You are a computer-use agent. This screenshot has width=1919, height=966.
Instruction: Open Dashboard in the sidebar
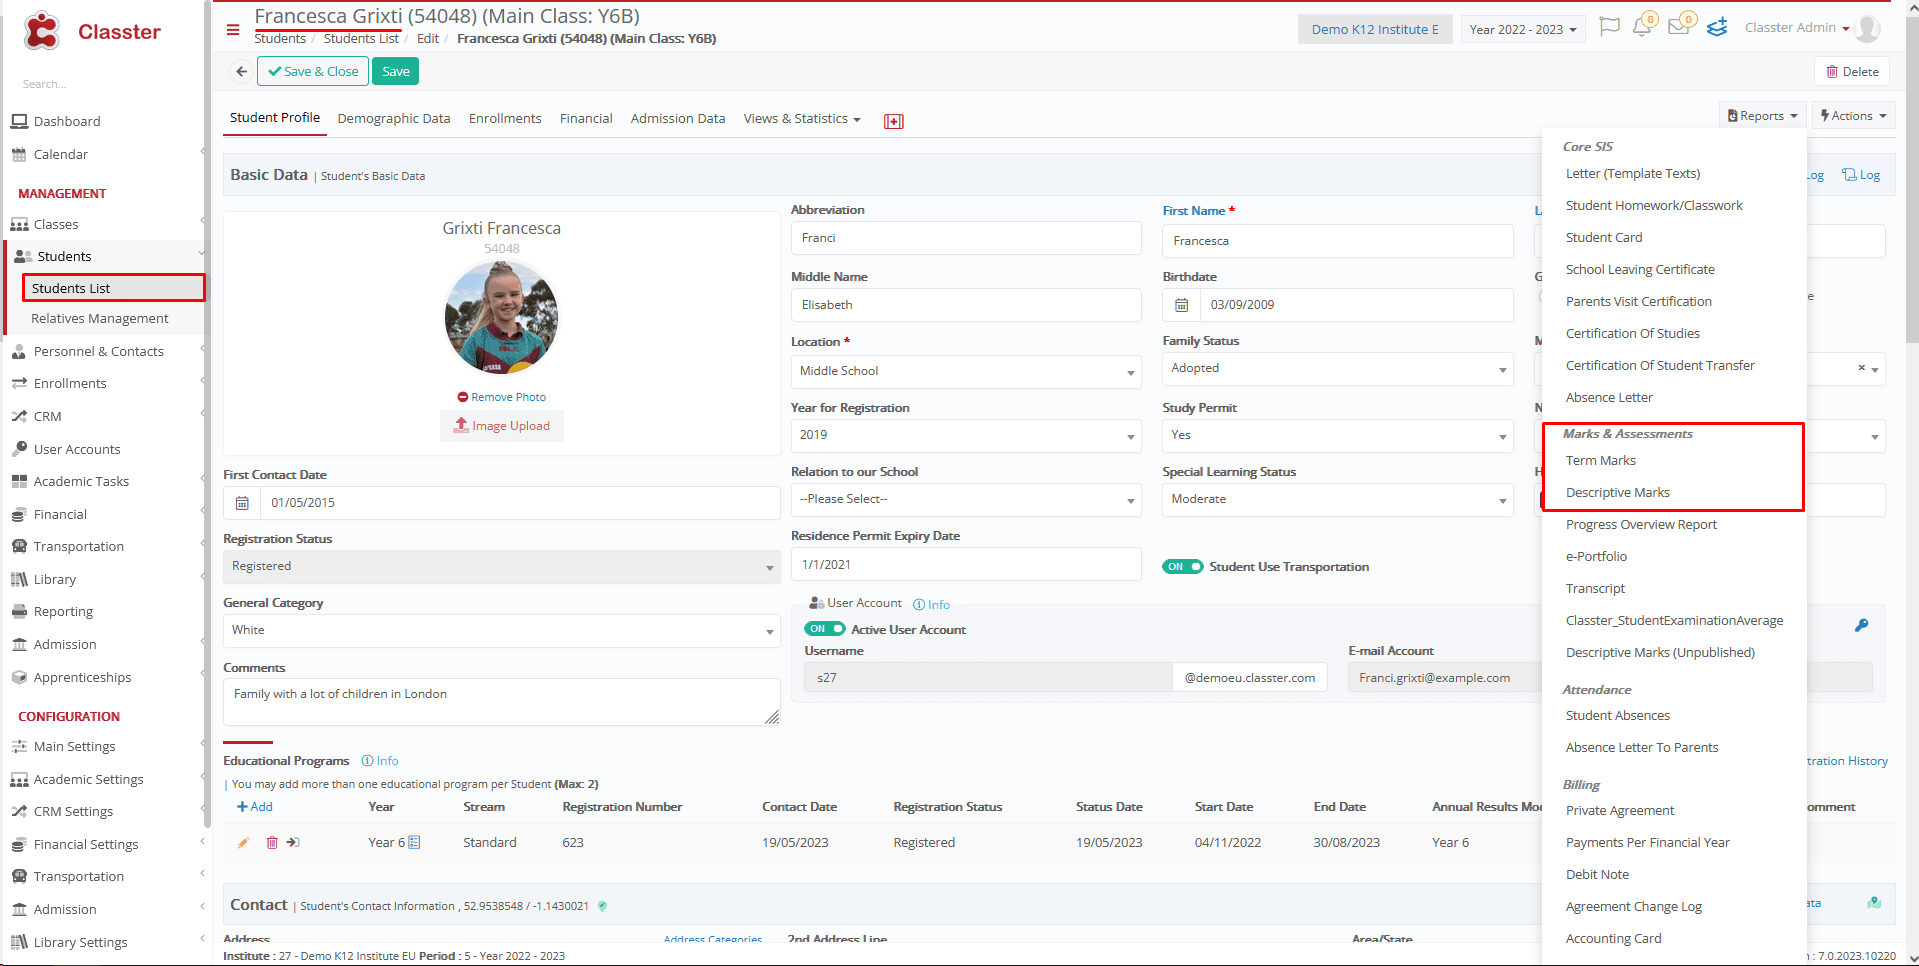[x=67, y=121]
